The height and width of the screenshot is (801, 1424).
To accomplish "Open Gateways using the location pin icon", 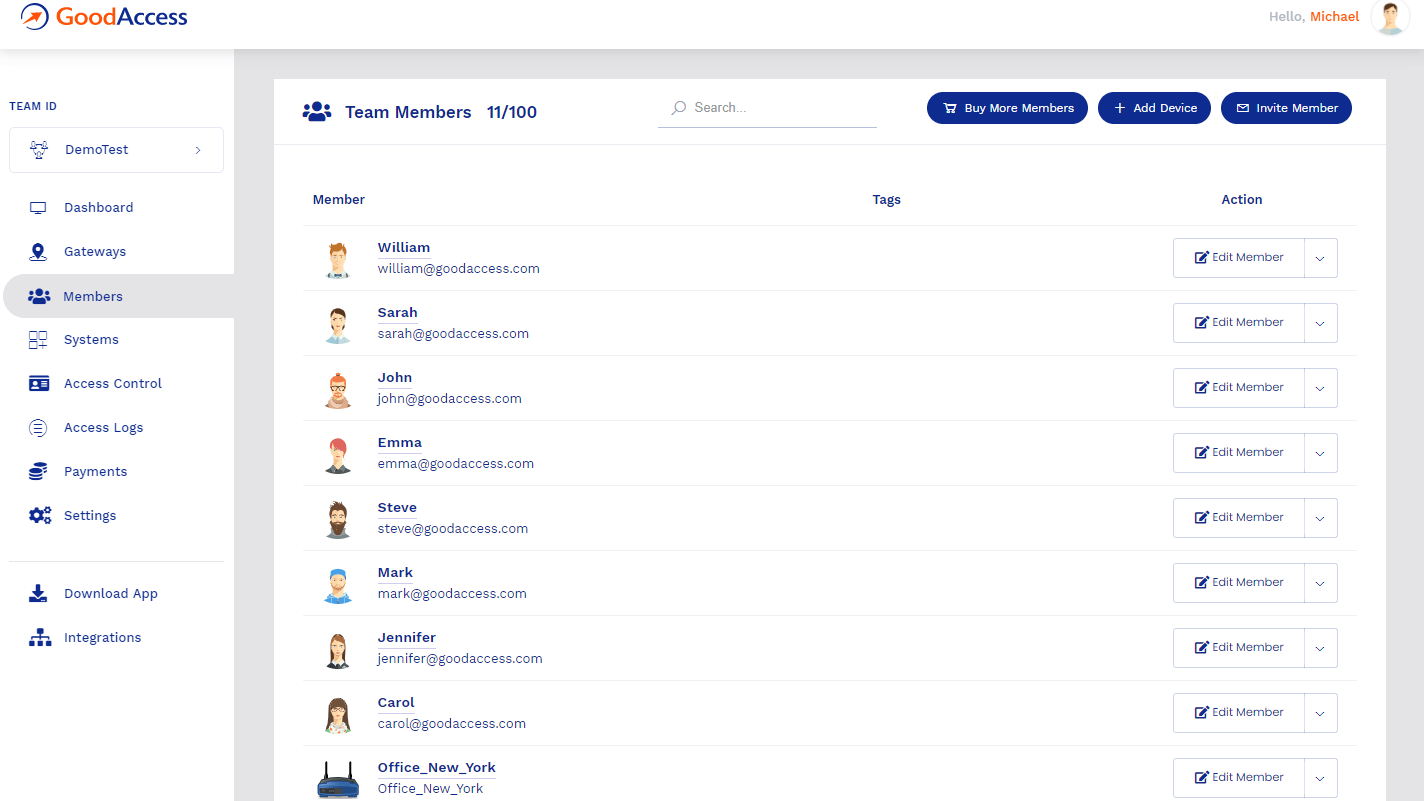I will pos(38,251).
